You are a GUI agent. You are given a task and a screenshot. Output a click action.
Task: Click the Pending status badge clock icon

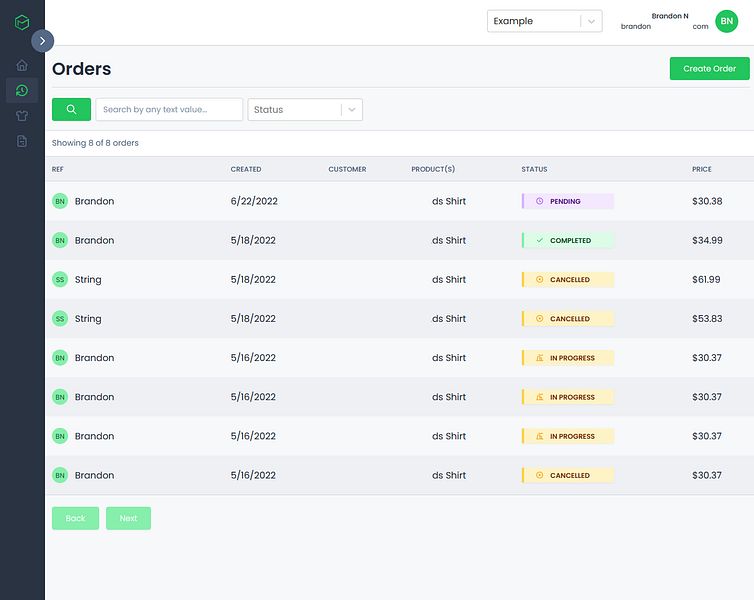(x=540, y=201)
